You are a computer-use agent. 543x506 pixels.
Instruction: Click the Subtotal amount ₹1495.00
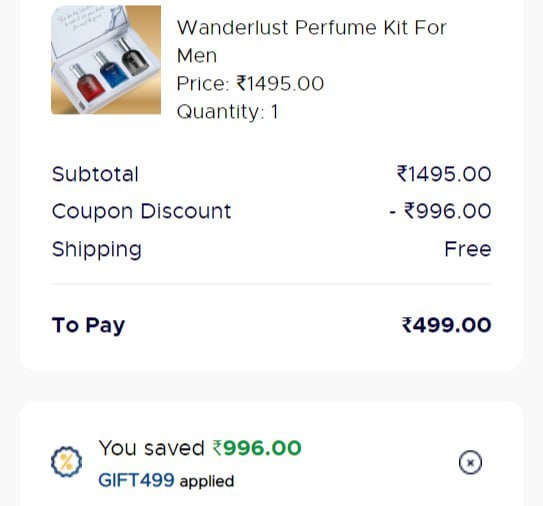[x=444, y=174]
